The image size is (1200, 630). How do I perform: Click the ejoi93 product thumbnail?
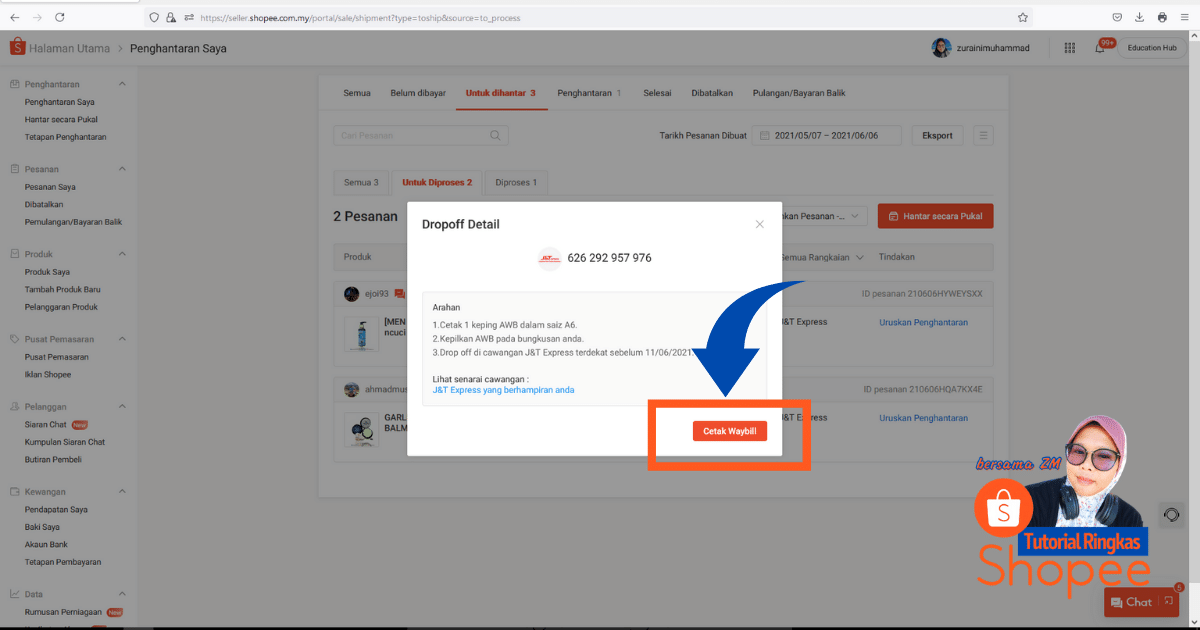coord(361,334)
